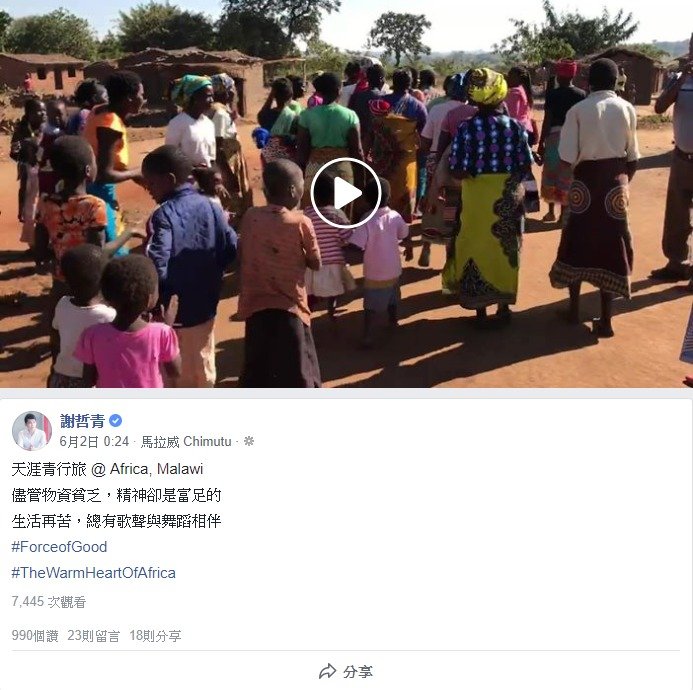The width and height of the screenshot is (693, 690).
Task: View the 18則分享 shares list
Action: point(155,636)
